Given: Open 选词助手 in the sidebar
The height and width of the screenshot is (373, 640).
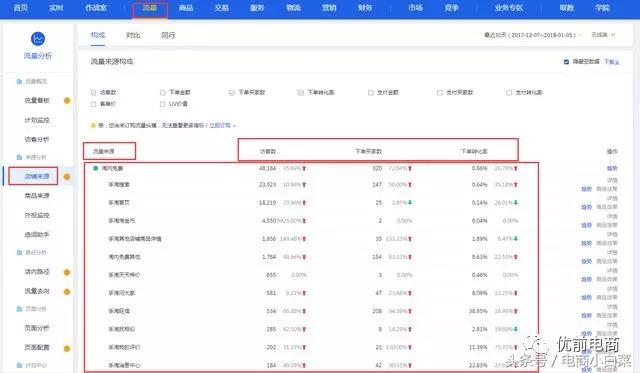Looking at the screenshot, I should coord(37,235).
